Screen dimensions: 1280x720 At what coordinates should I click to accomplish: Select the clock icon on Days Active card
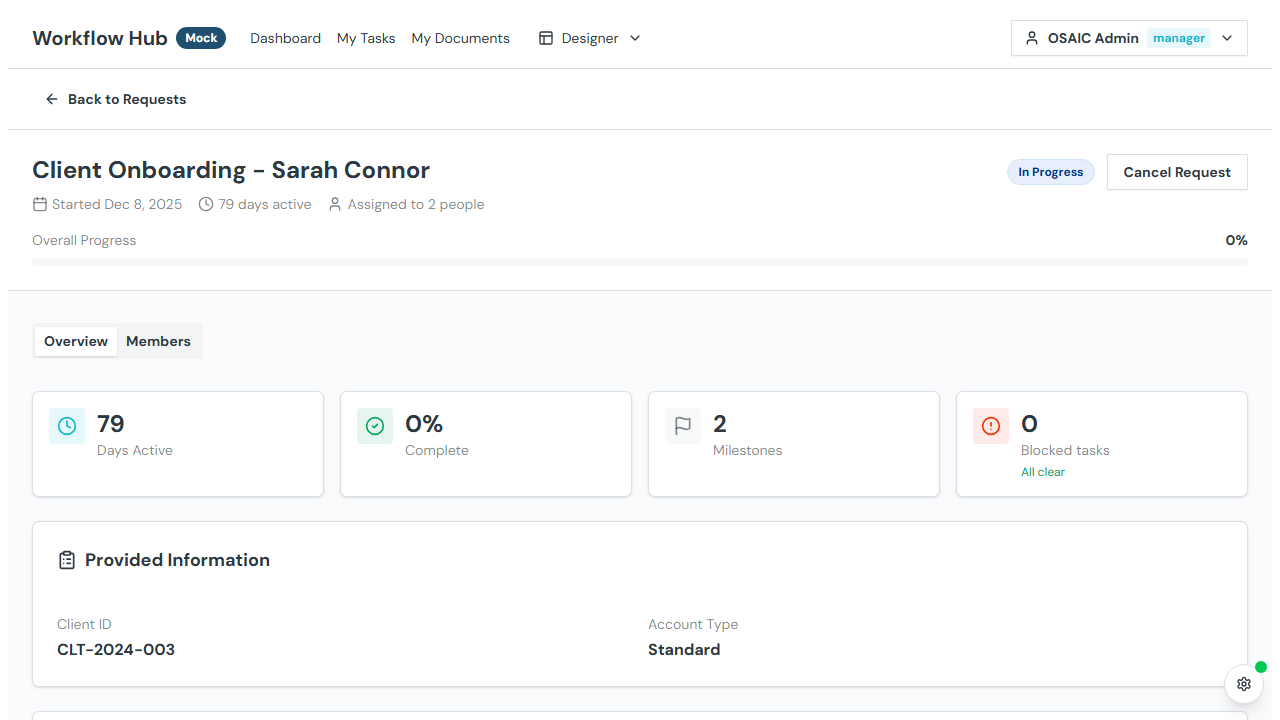(66, 425)
